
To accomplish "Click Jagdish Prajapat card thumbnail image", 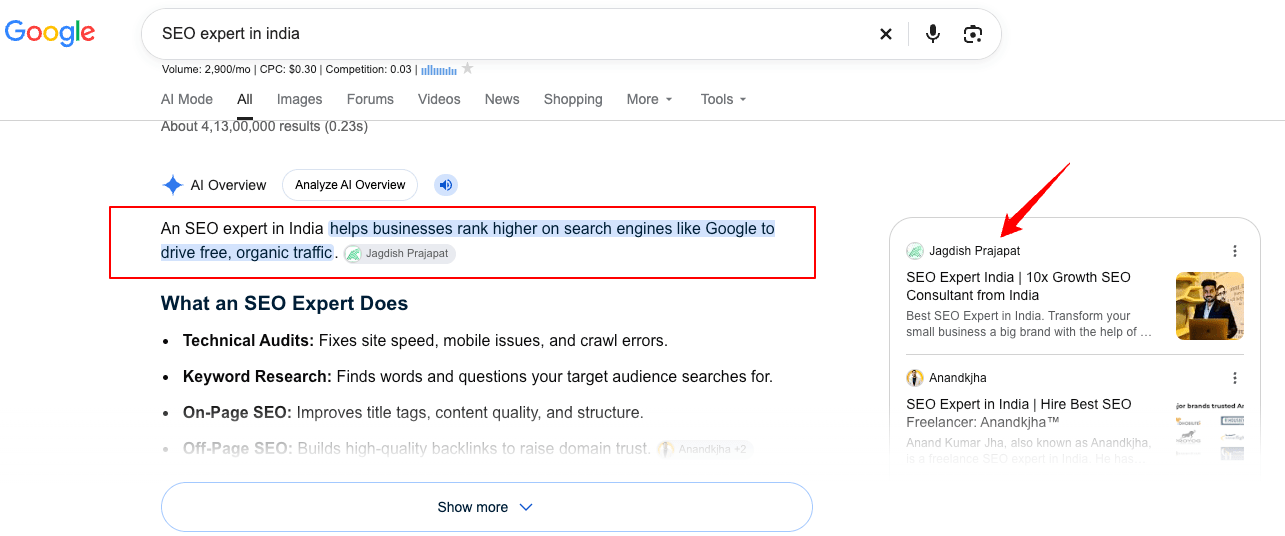I will 1210,306.
